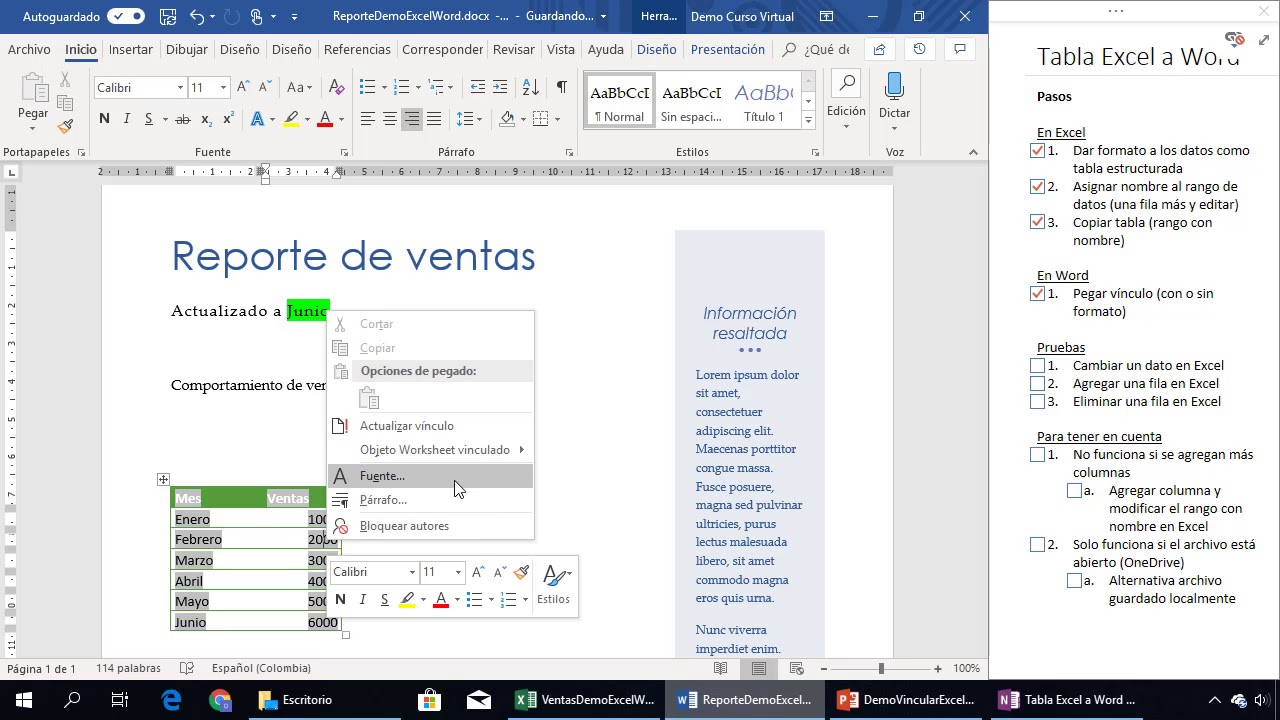The height and width of the screenshot is (720, 1280).
Task: Apply the Título 1 style
Action: click(763, 101)
